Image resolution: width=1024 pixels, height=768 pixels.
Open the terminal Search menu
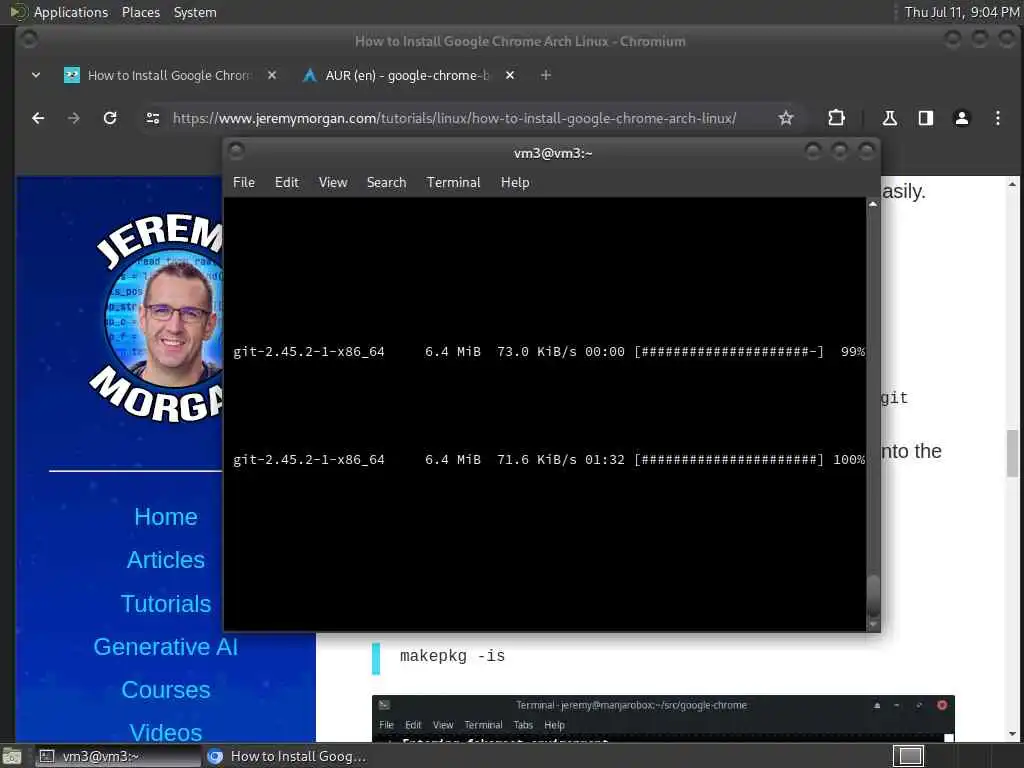pos(387,183)
